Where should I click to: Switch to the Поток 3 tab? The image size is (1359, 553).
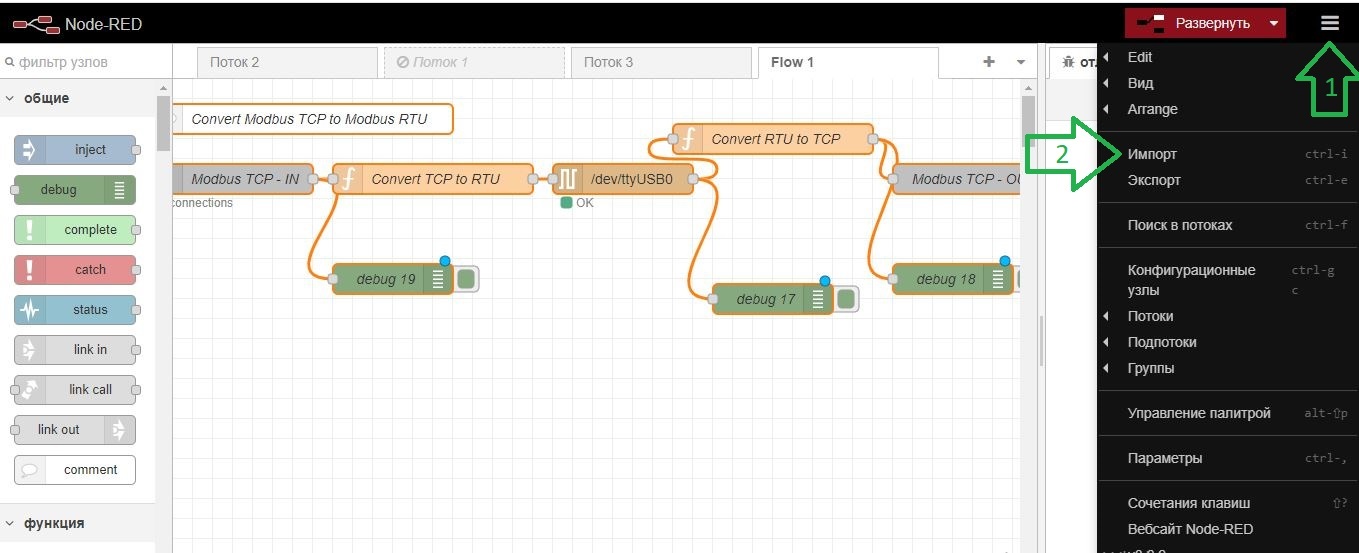coord(660,62)
